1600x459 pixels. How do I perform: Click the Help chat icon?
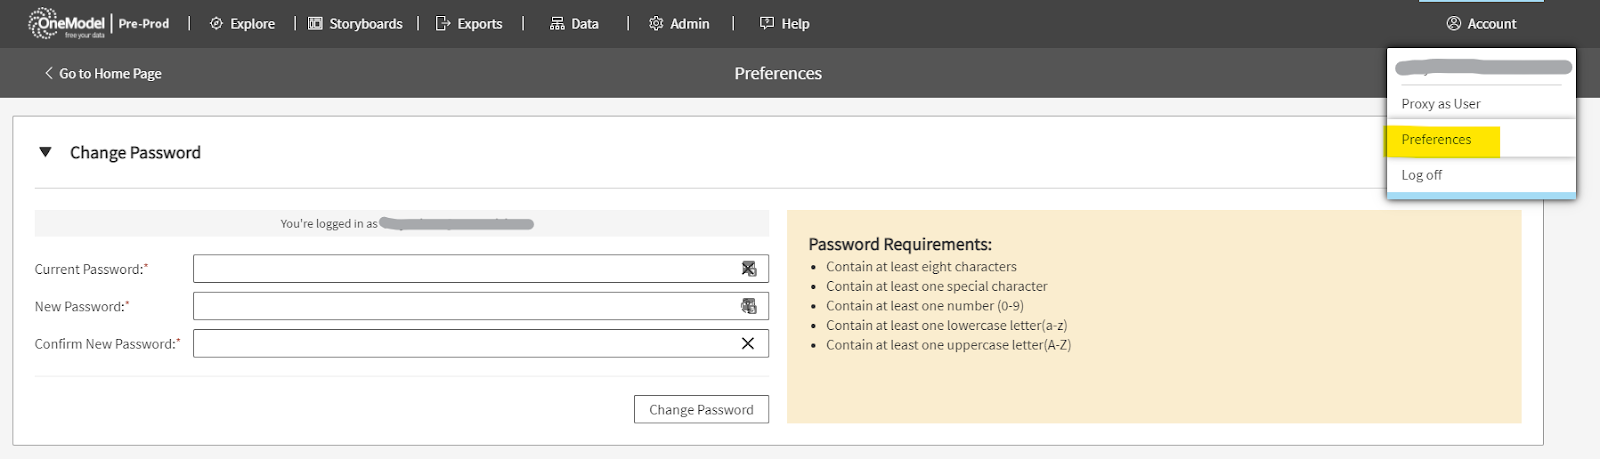pos(767,23)
